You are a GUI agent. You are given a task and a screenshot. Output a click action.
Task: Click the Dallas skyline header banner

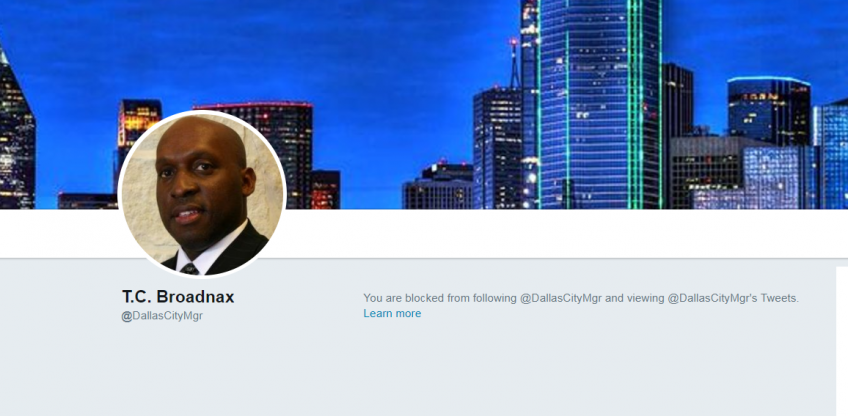424,104
